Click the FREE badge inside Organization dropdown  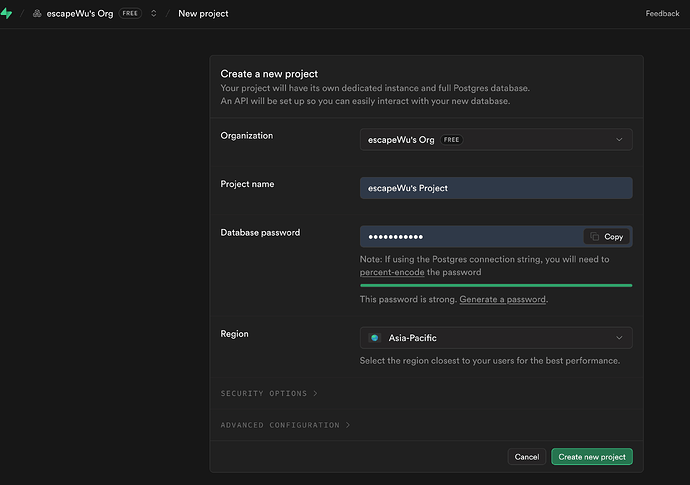click(451, 140)
